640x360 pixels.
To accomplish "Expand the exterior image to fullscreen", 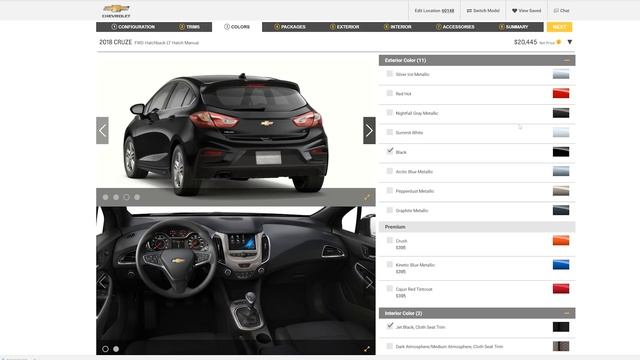I will click(367, 197).
